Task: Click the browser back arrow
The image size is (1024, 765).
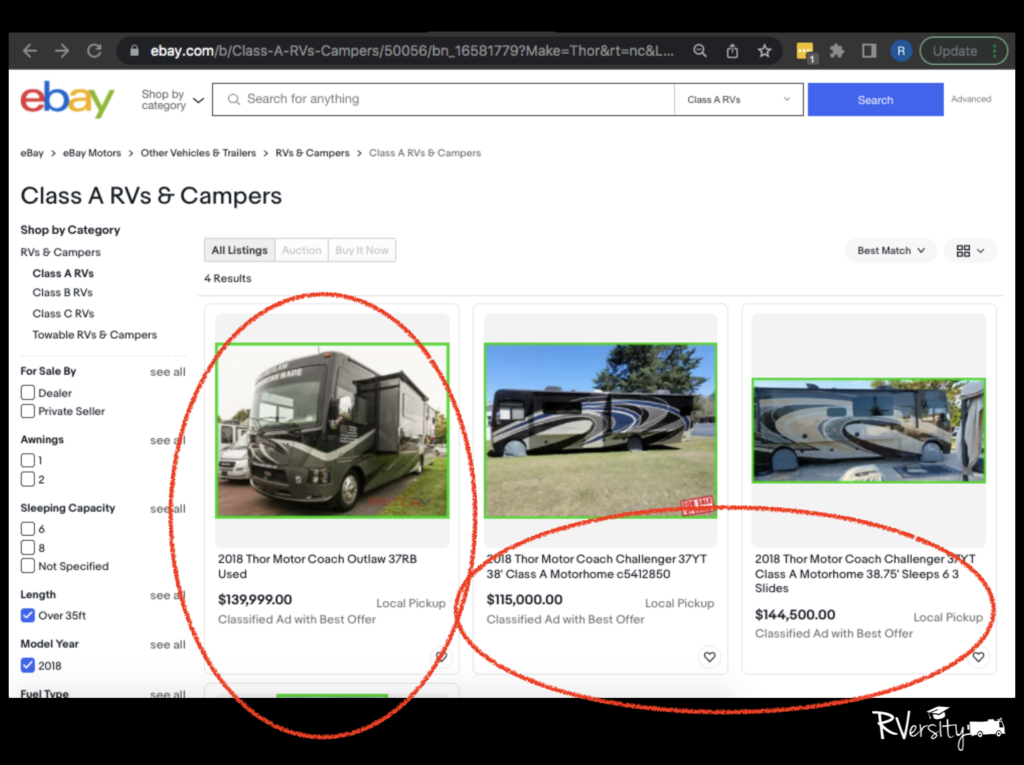Action: pyautogui.click(x=30, y=51)
